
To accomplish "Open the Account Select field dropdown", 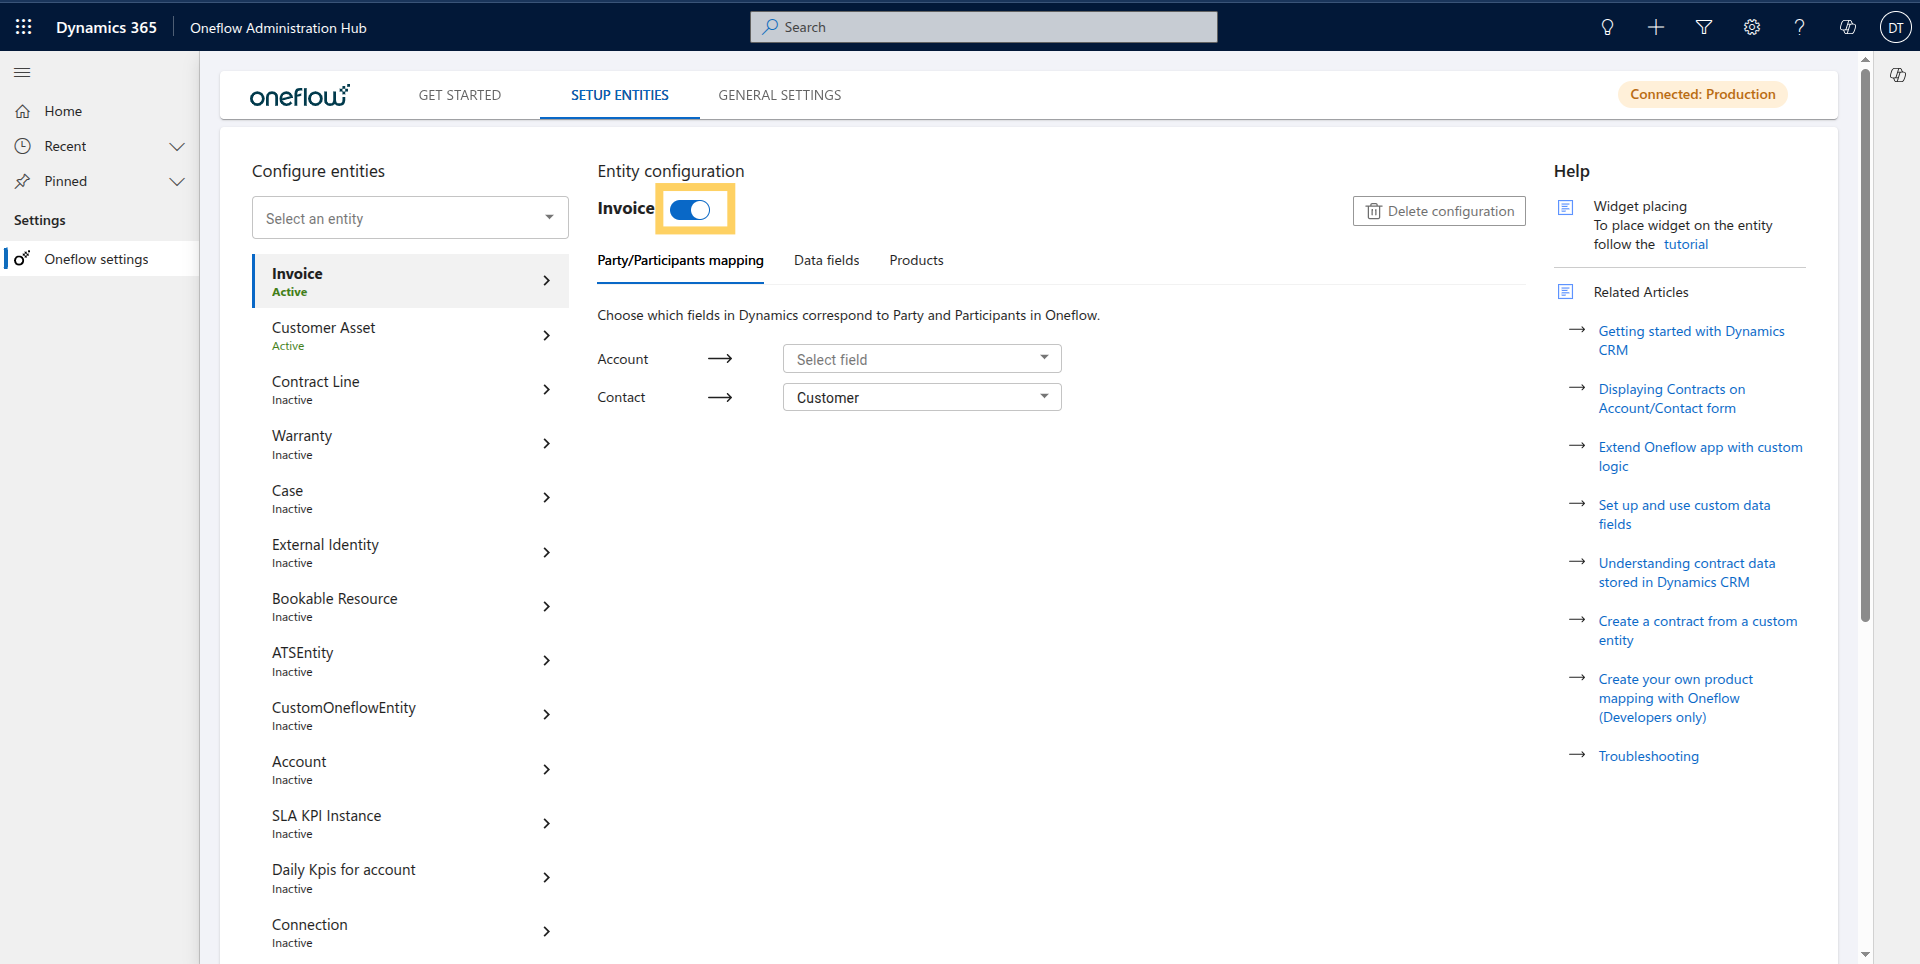I will click(x=922, y=359).
